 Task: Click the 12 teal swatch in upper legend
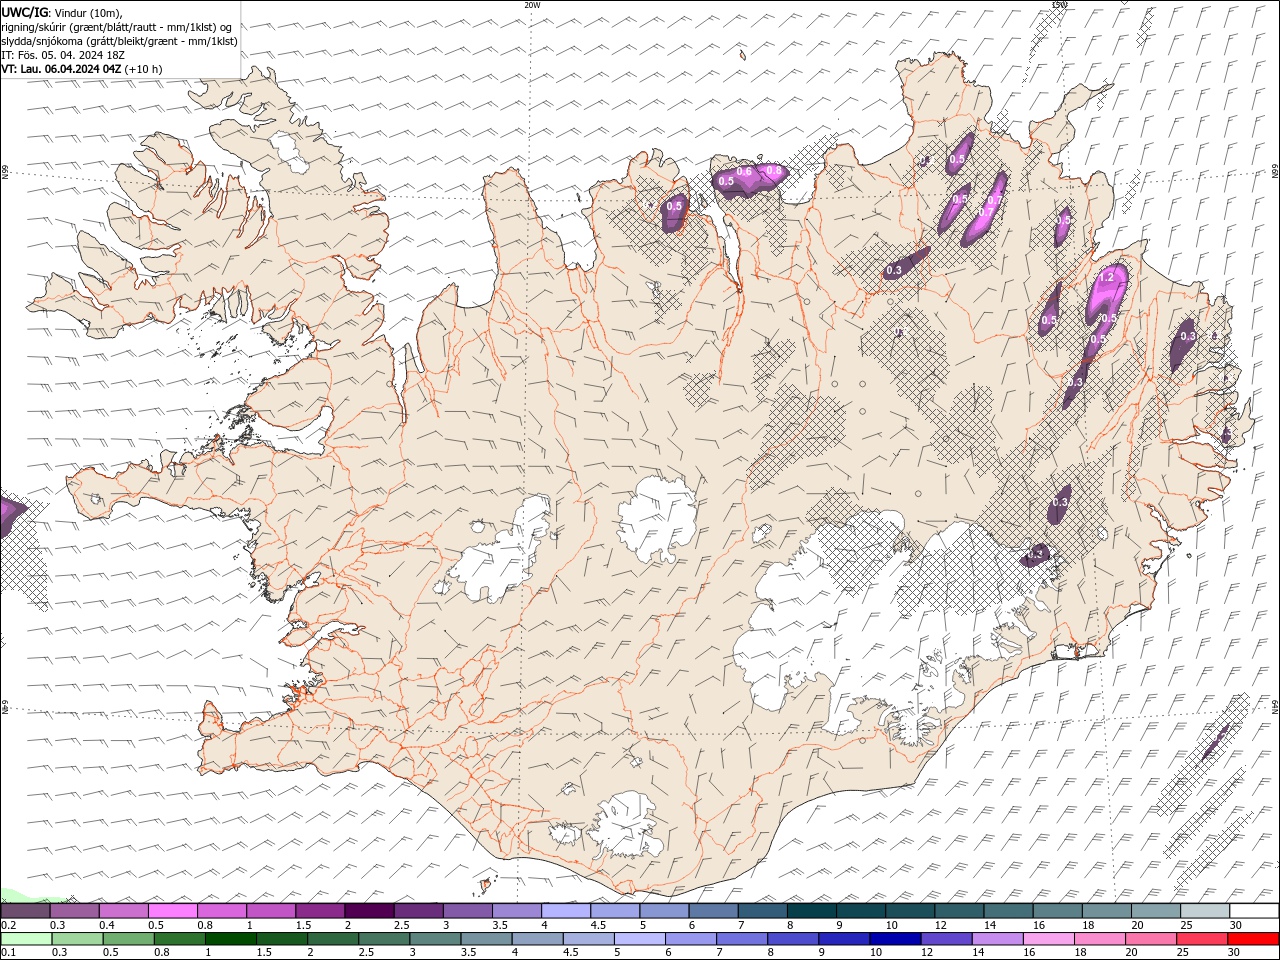click(x=959, y=911)
